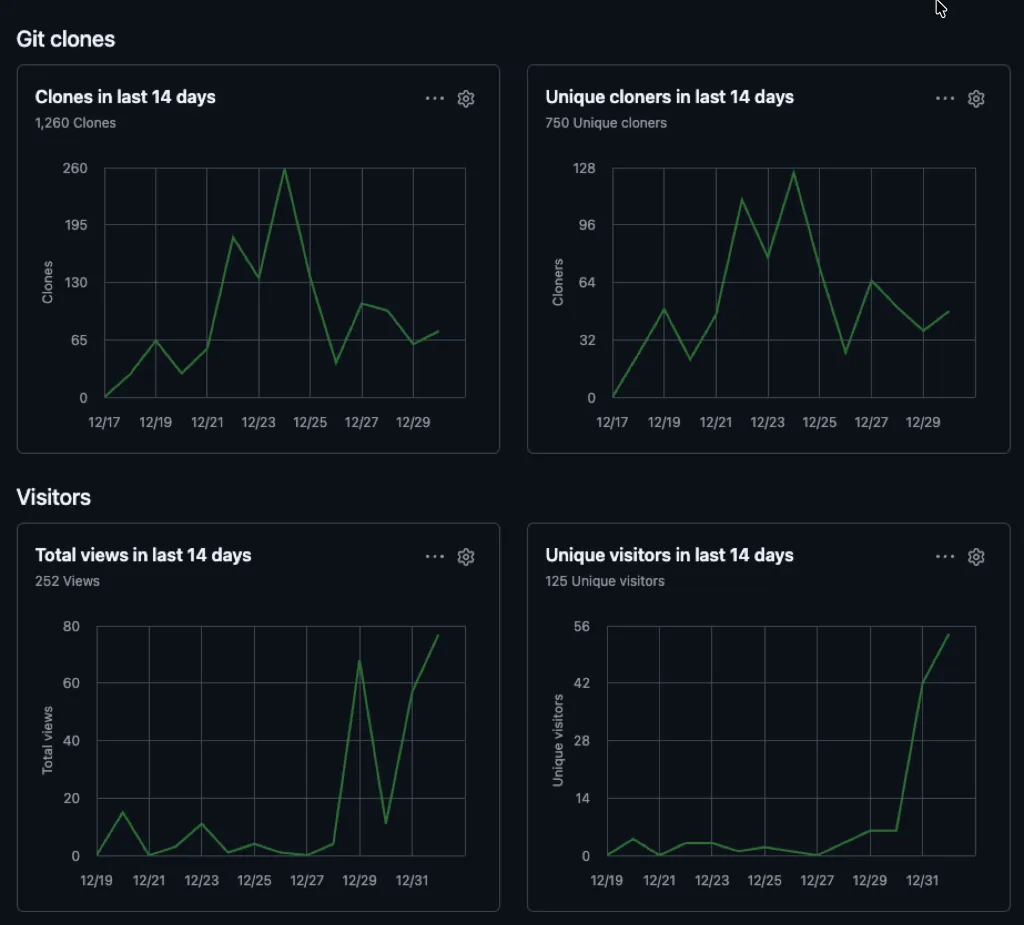Open the kebab menu on Clones panel
This screenshot has width=1024, height=925.
(435, 98)
